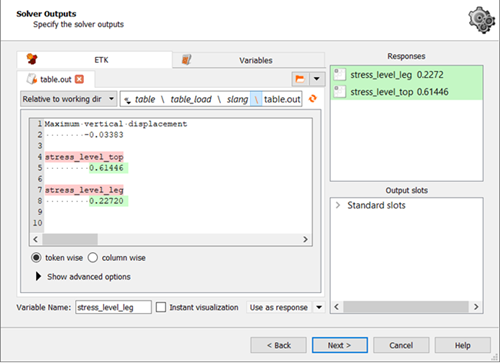Viewport: 500px width, 363px height.
Task: Click the text viewer horizontal scrollbar thumb
Action: click(70, 239)
